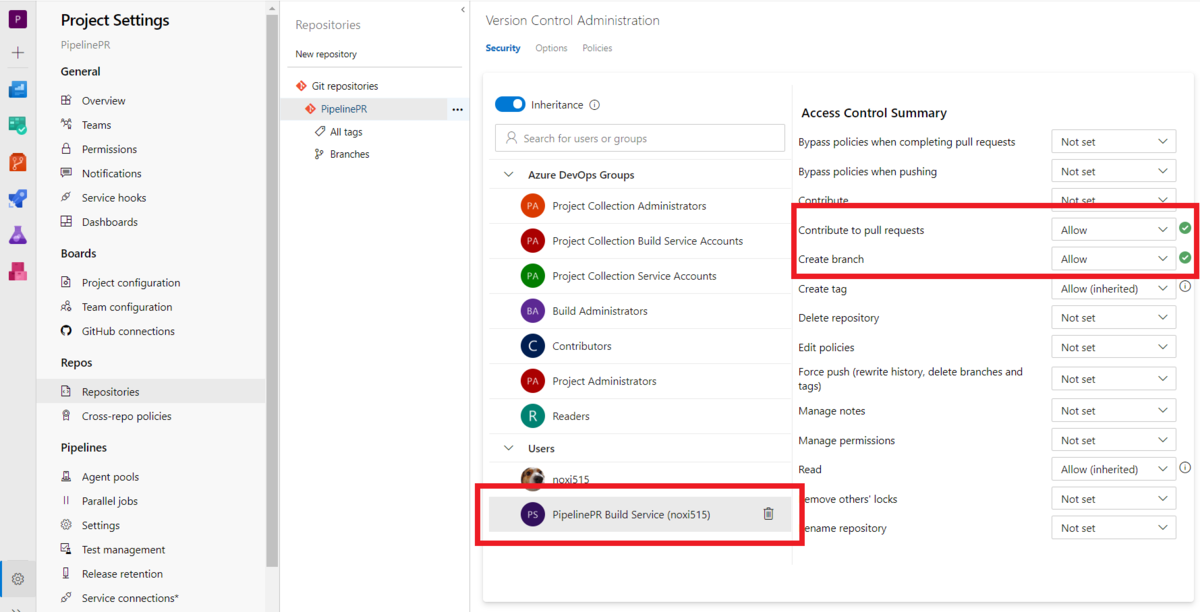Open Dashboards settings page
This screenshot has height=612, width=1200.
click(110, 222)
